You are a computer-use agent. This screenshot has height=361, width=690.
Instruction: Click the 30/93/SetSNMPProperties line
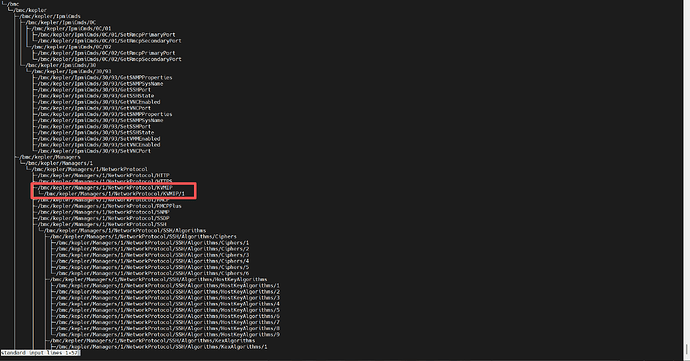coord(105,114)
